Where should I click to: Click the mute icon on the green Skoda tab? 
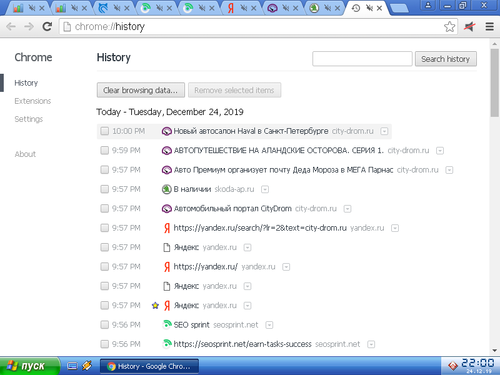pos(328,8)
